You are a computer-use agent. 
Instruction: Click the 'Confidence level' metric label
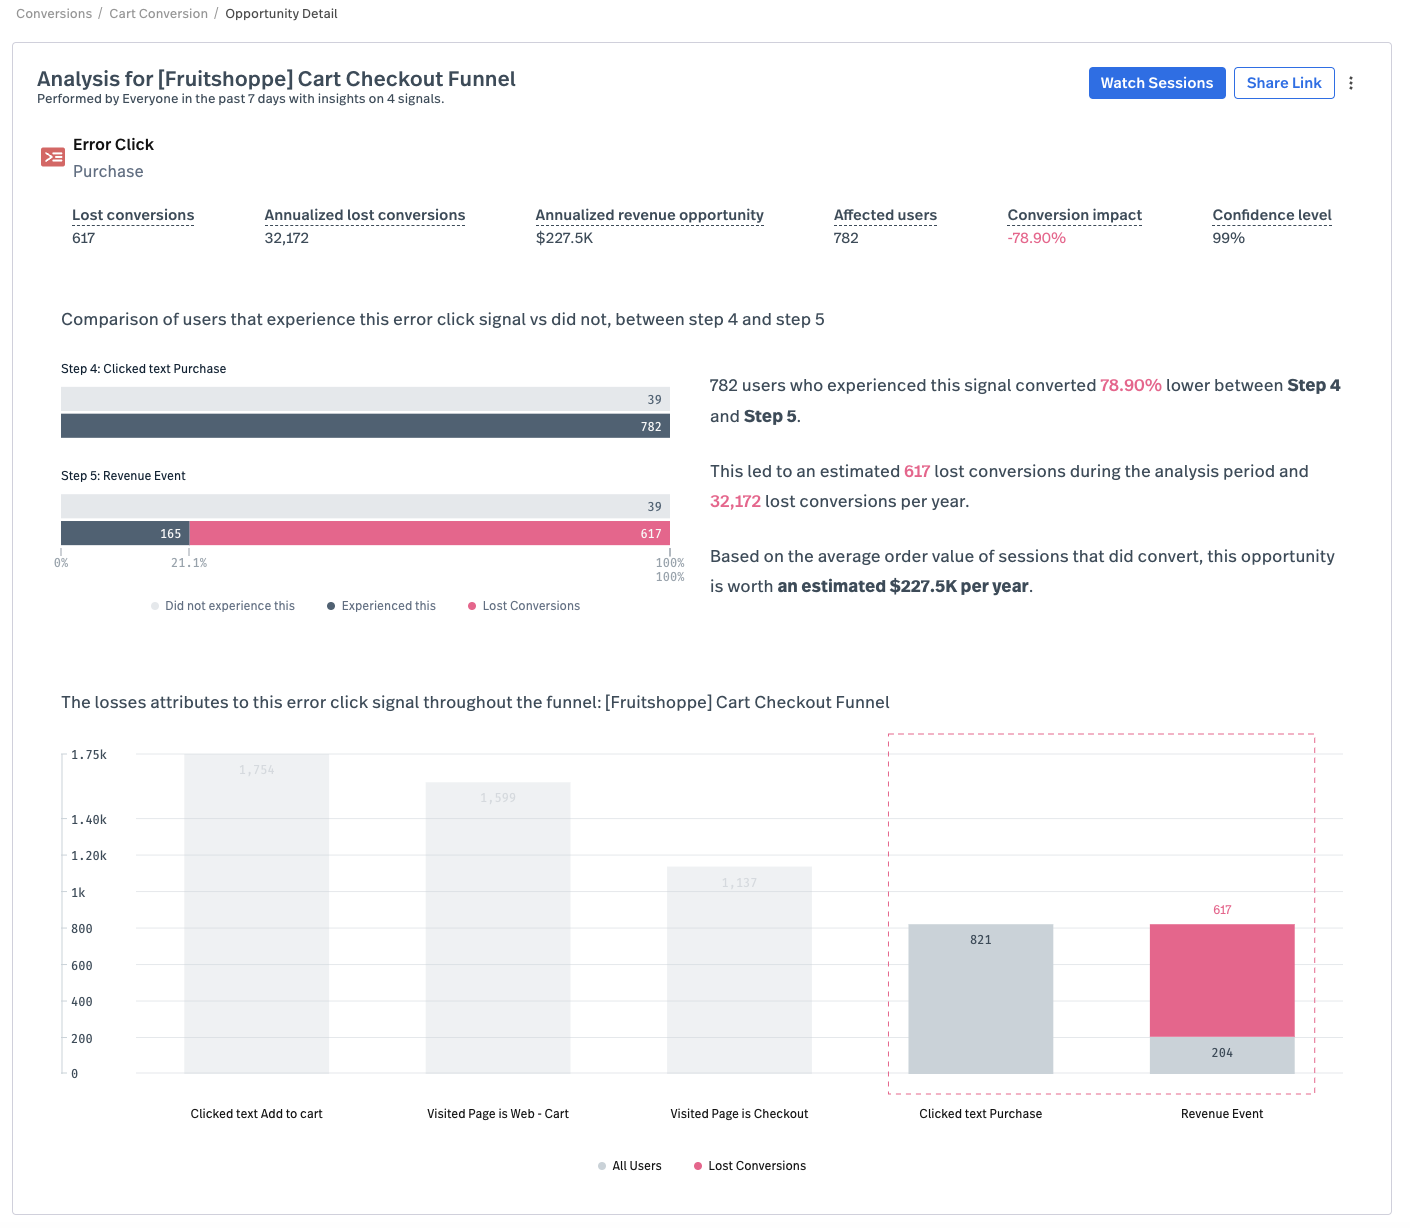tap(1271, 215)
